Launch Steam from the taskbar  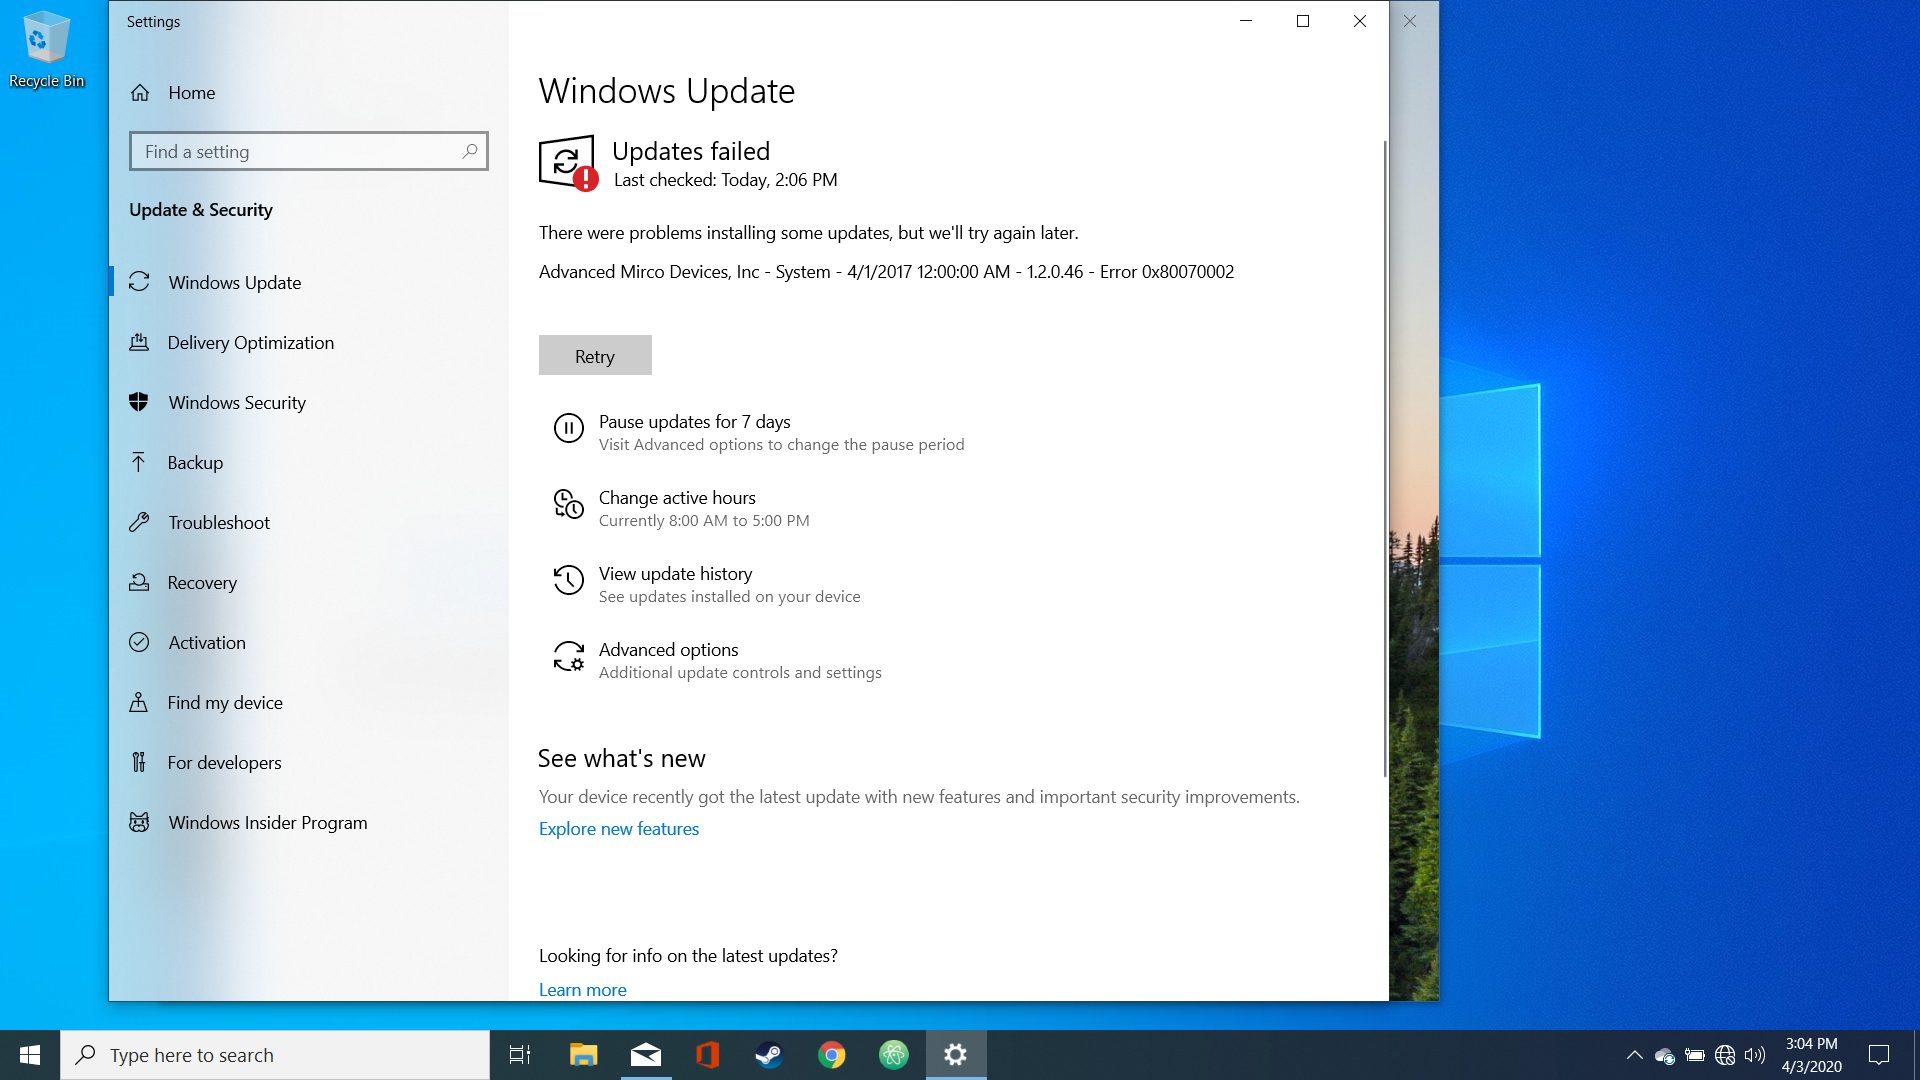click(769, 1055)
